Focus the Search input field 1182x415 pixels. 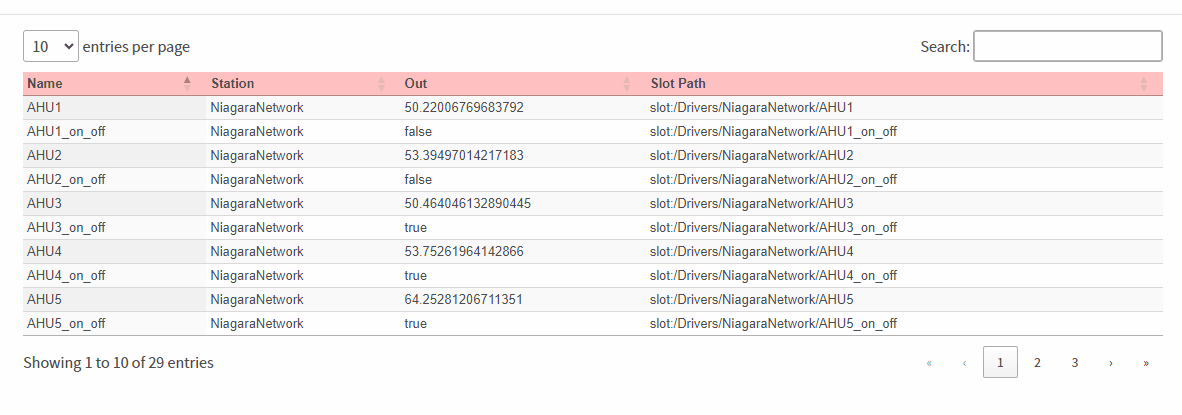(x=1068, y=46)
